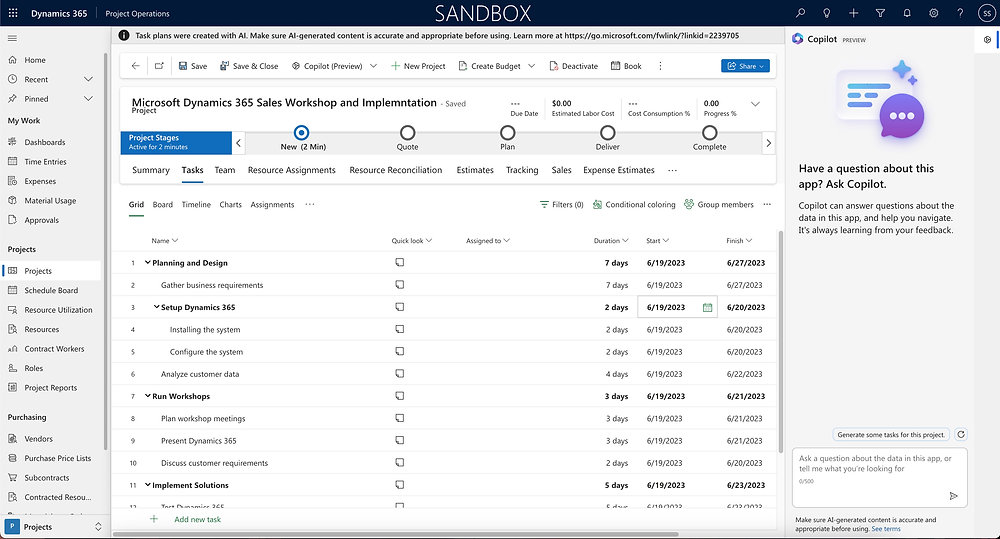The height and width of the screenshot is (539, 1000).
Task: Select the New stage circle
Action: tap(301, 133)
